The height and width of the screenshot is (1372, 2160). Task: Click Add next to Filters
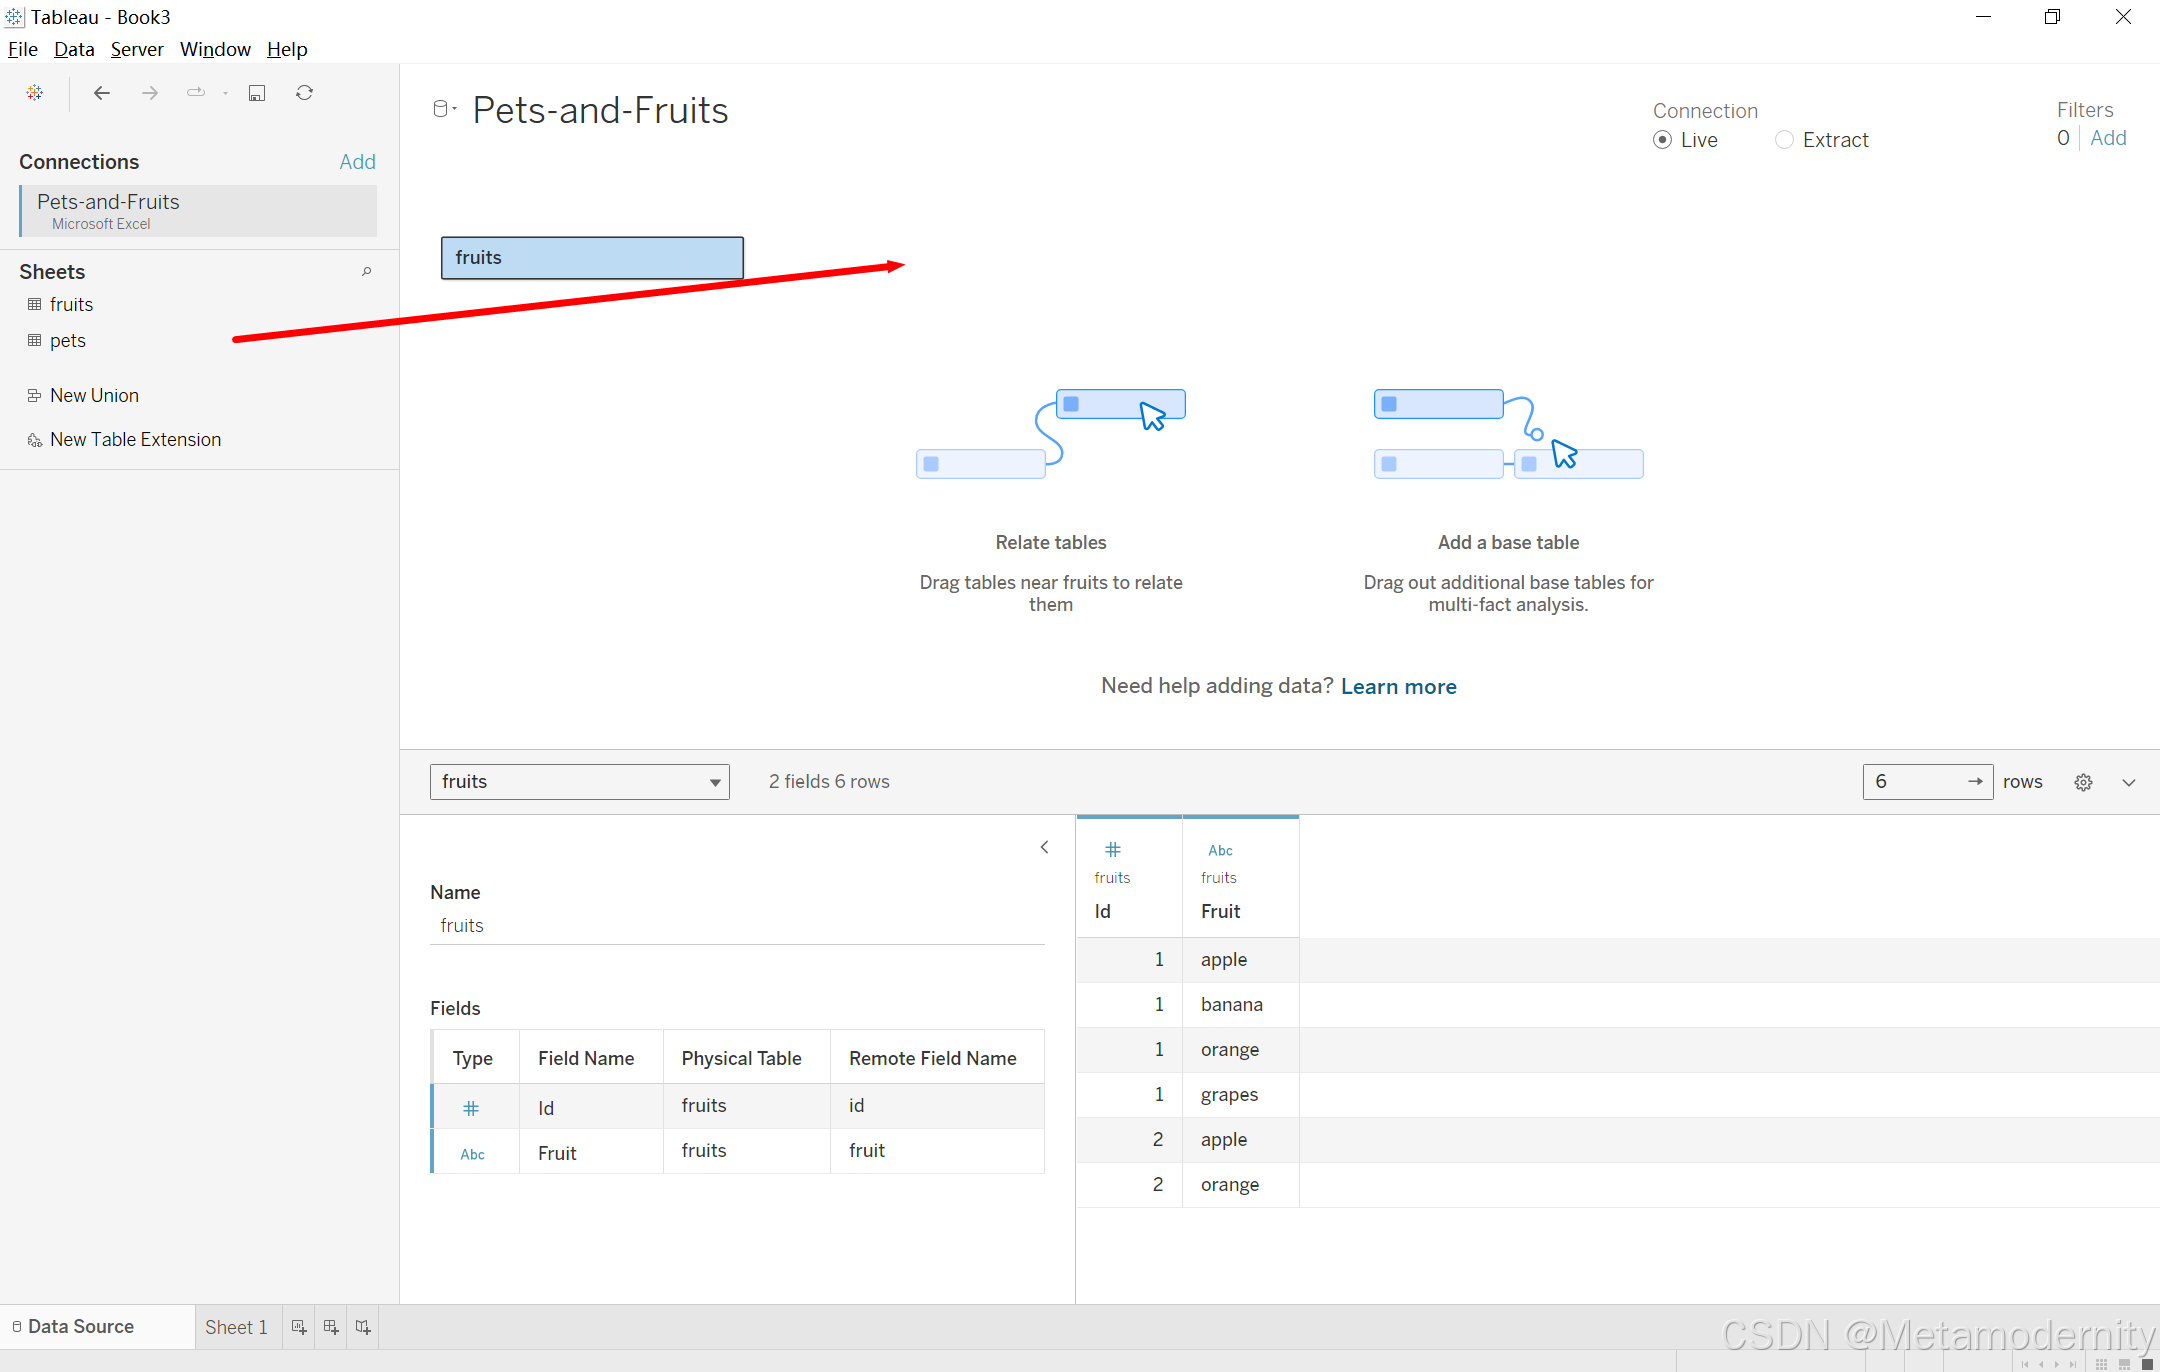click(2108, 138)
